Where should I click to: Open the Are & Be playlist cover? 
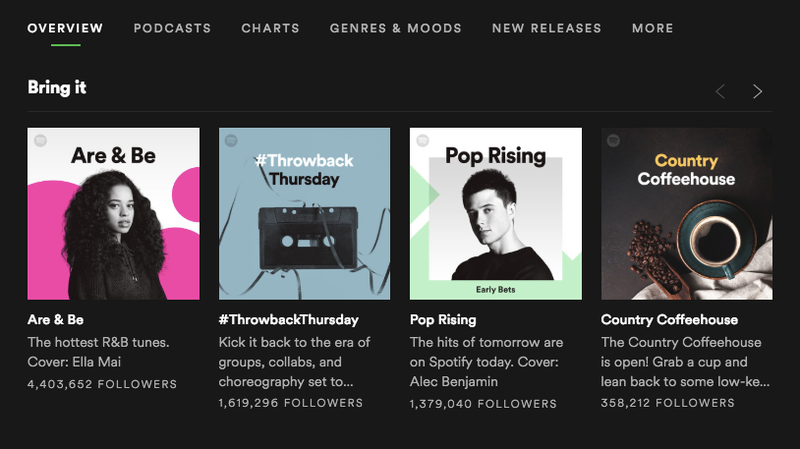tap(113, 214)
